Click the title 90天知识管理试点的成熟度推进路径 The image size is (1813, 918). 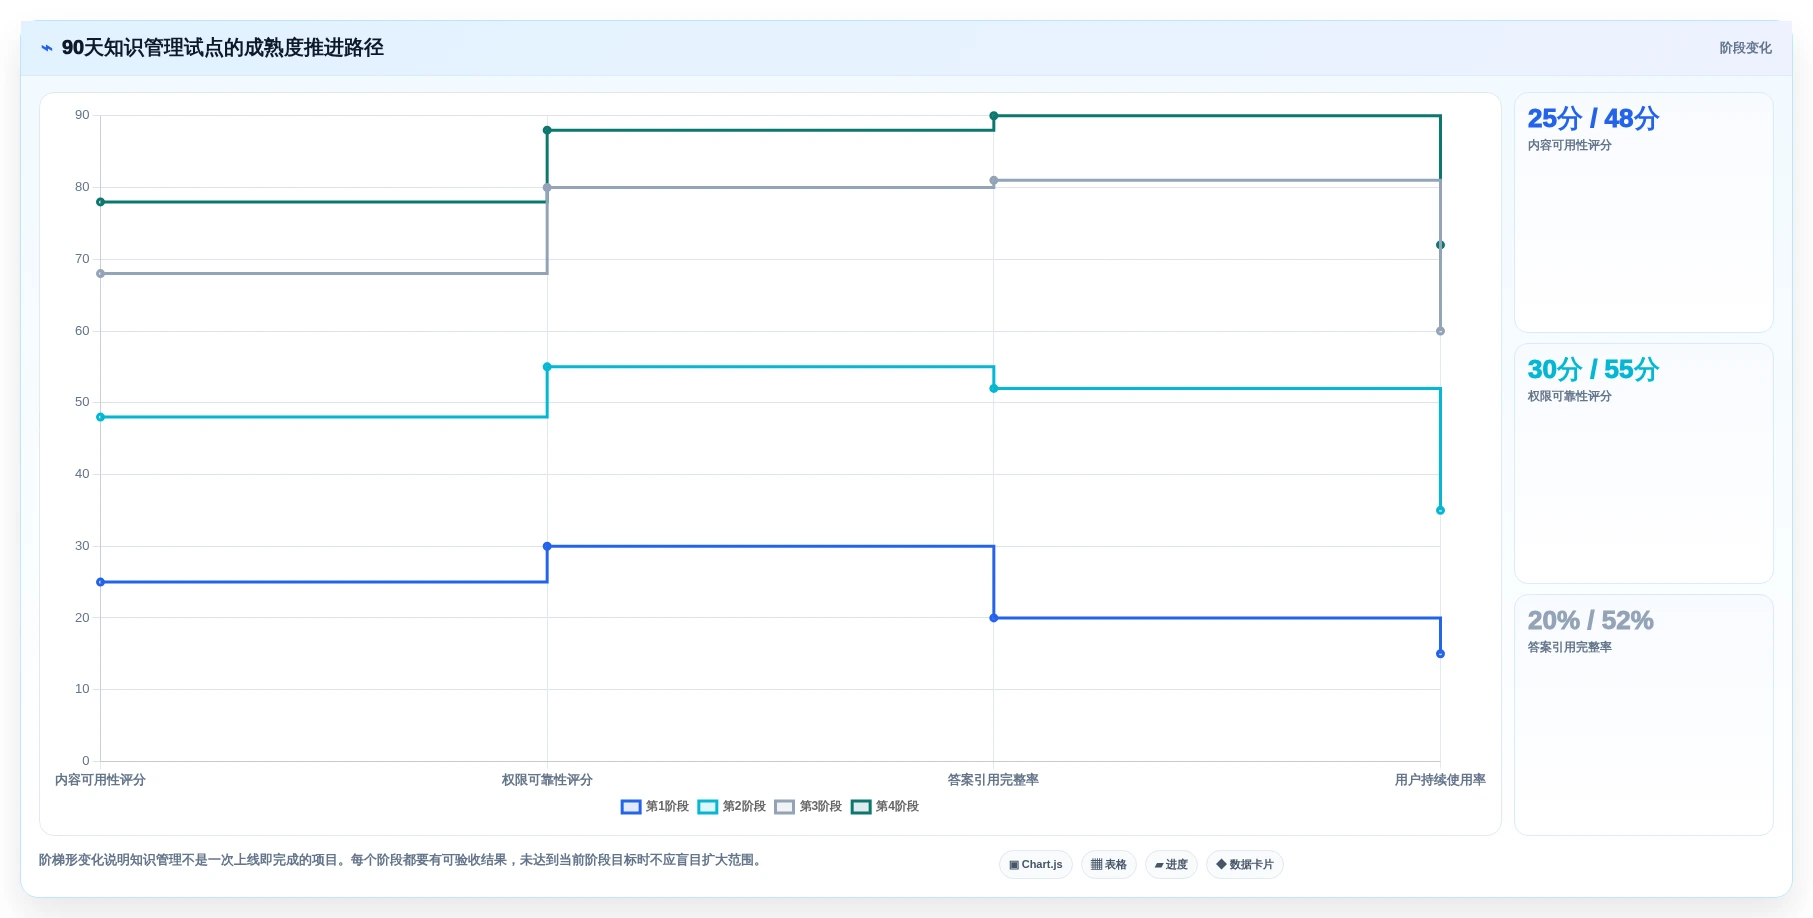(223, 48)
